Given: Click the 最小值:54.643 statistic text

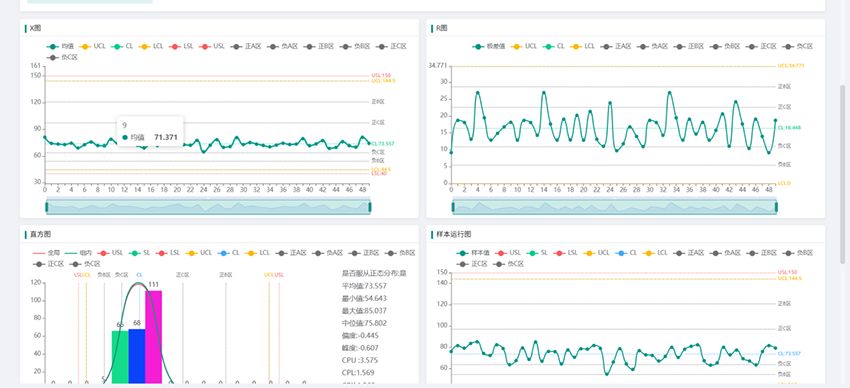Looking at the screenshot, I should point(364,299).
